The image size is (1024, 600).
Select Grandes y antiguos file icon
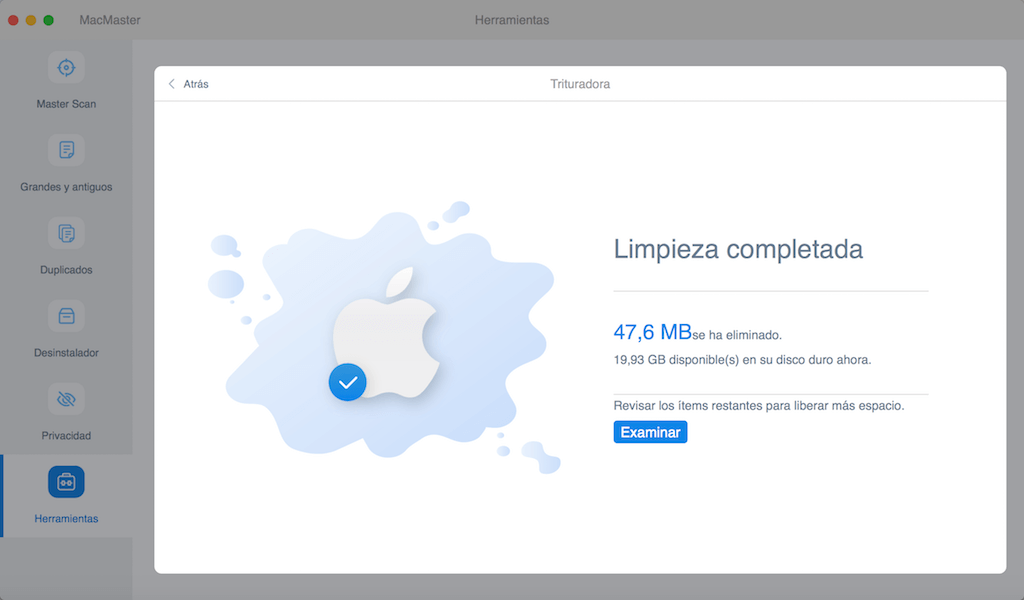(66, 150)
